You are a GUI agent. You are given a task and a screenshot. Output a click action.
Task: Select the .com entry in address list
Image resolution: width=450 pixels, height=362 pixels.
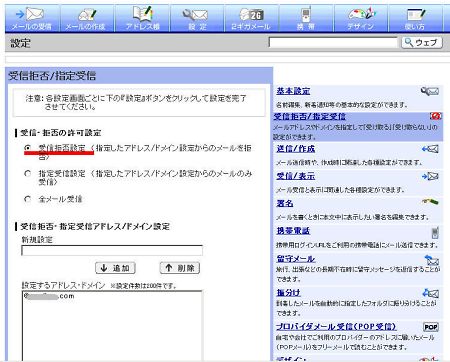tap(49, 296)
